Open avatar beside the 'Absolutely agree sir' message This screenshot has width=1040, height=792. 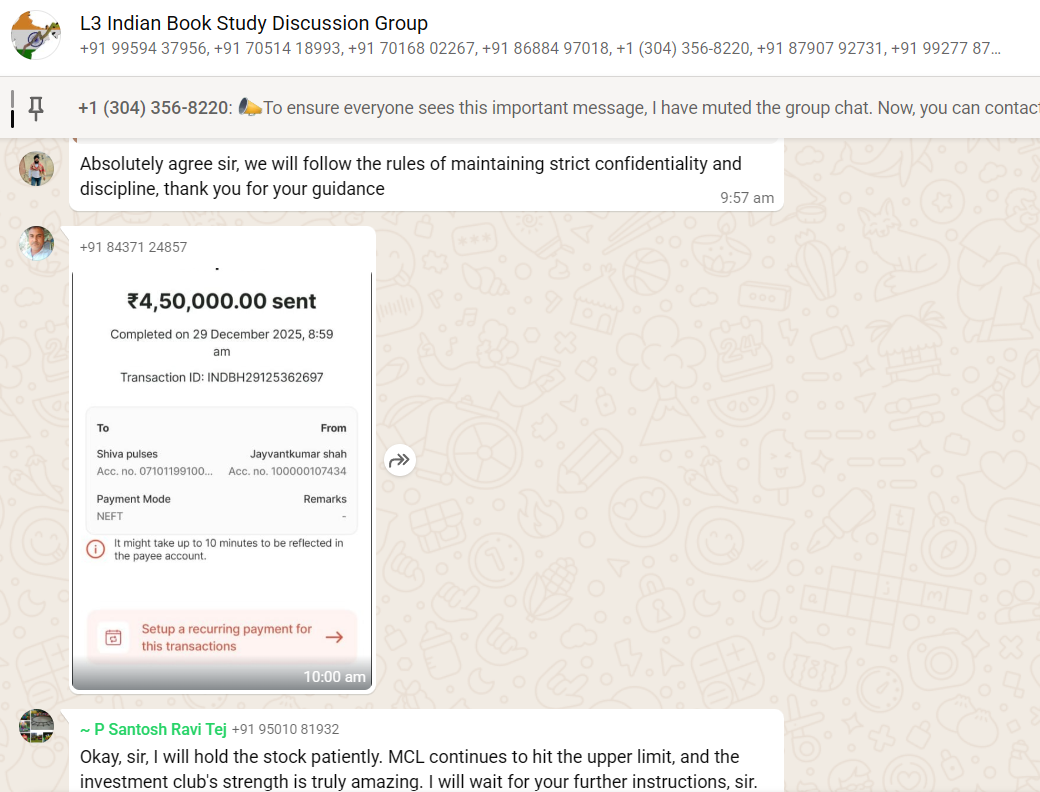(36, 168)
